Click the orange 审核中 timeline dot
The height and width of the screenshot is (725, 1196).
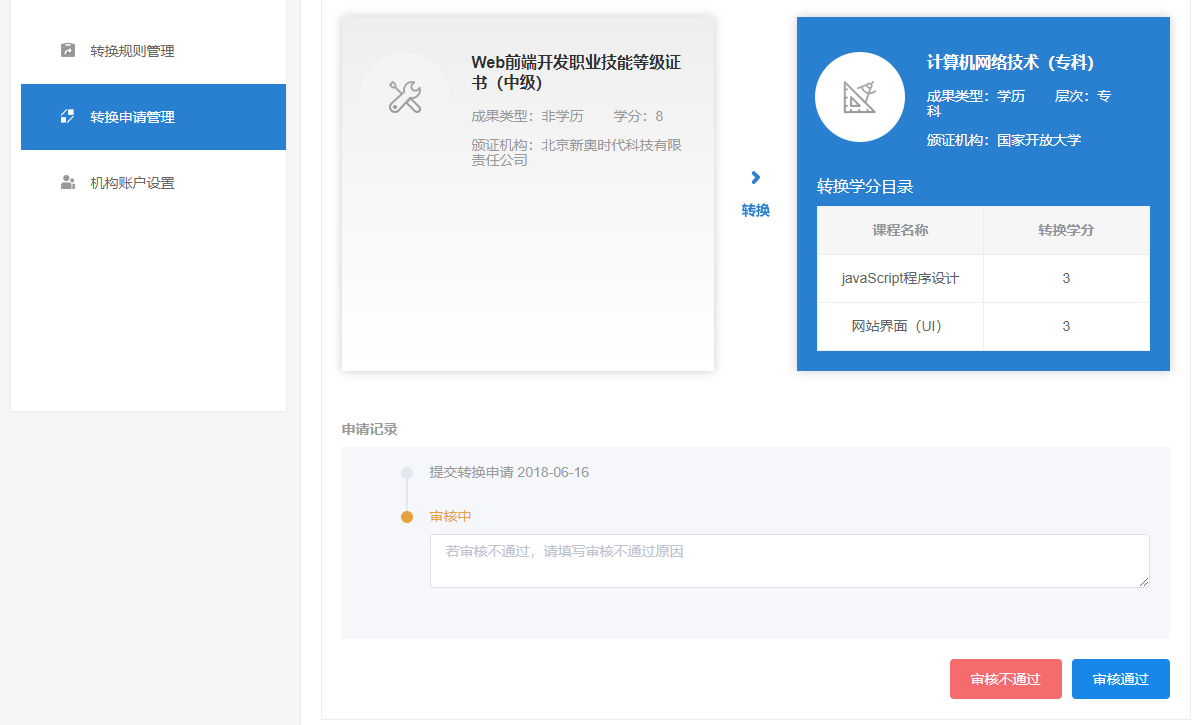point(407,517)
